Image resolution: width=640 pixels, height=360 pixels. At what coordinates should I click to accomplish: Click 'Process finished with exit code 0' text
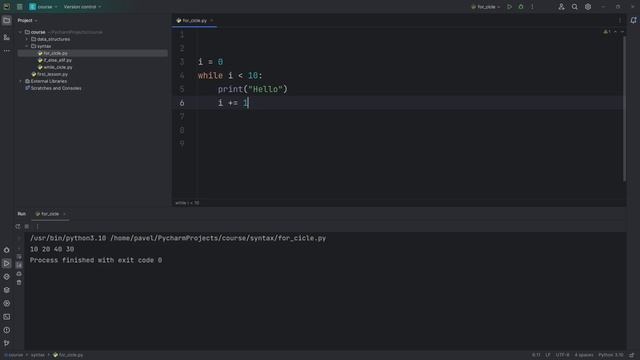coord(96,260)
